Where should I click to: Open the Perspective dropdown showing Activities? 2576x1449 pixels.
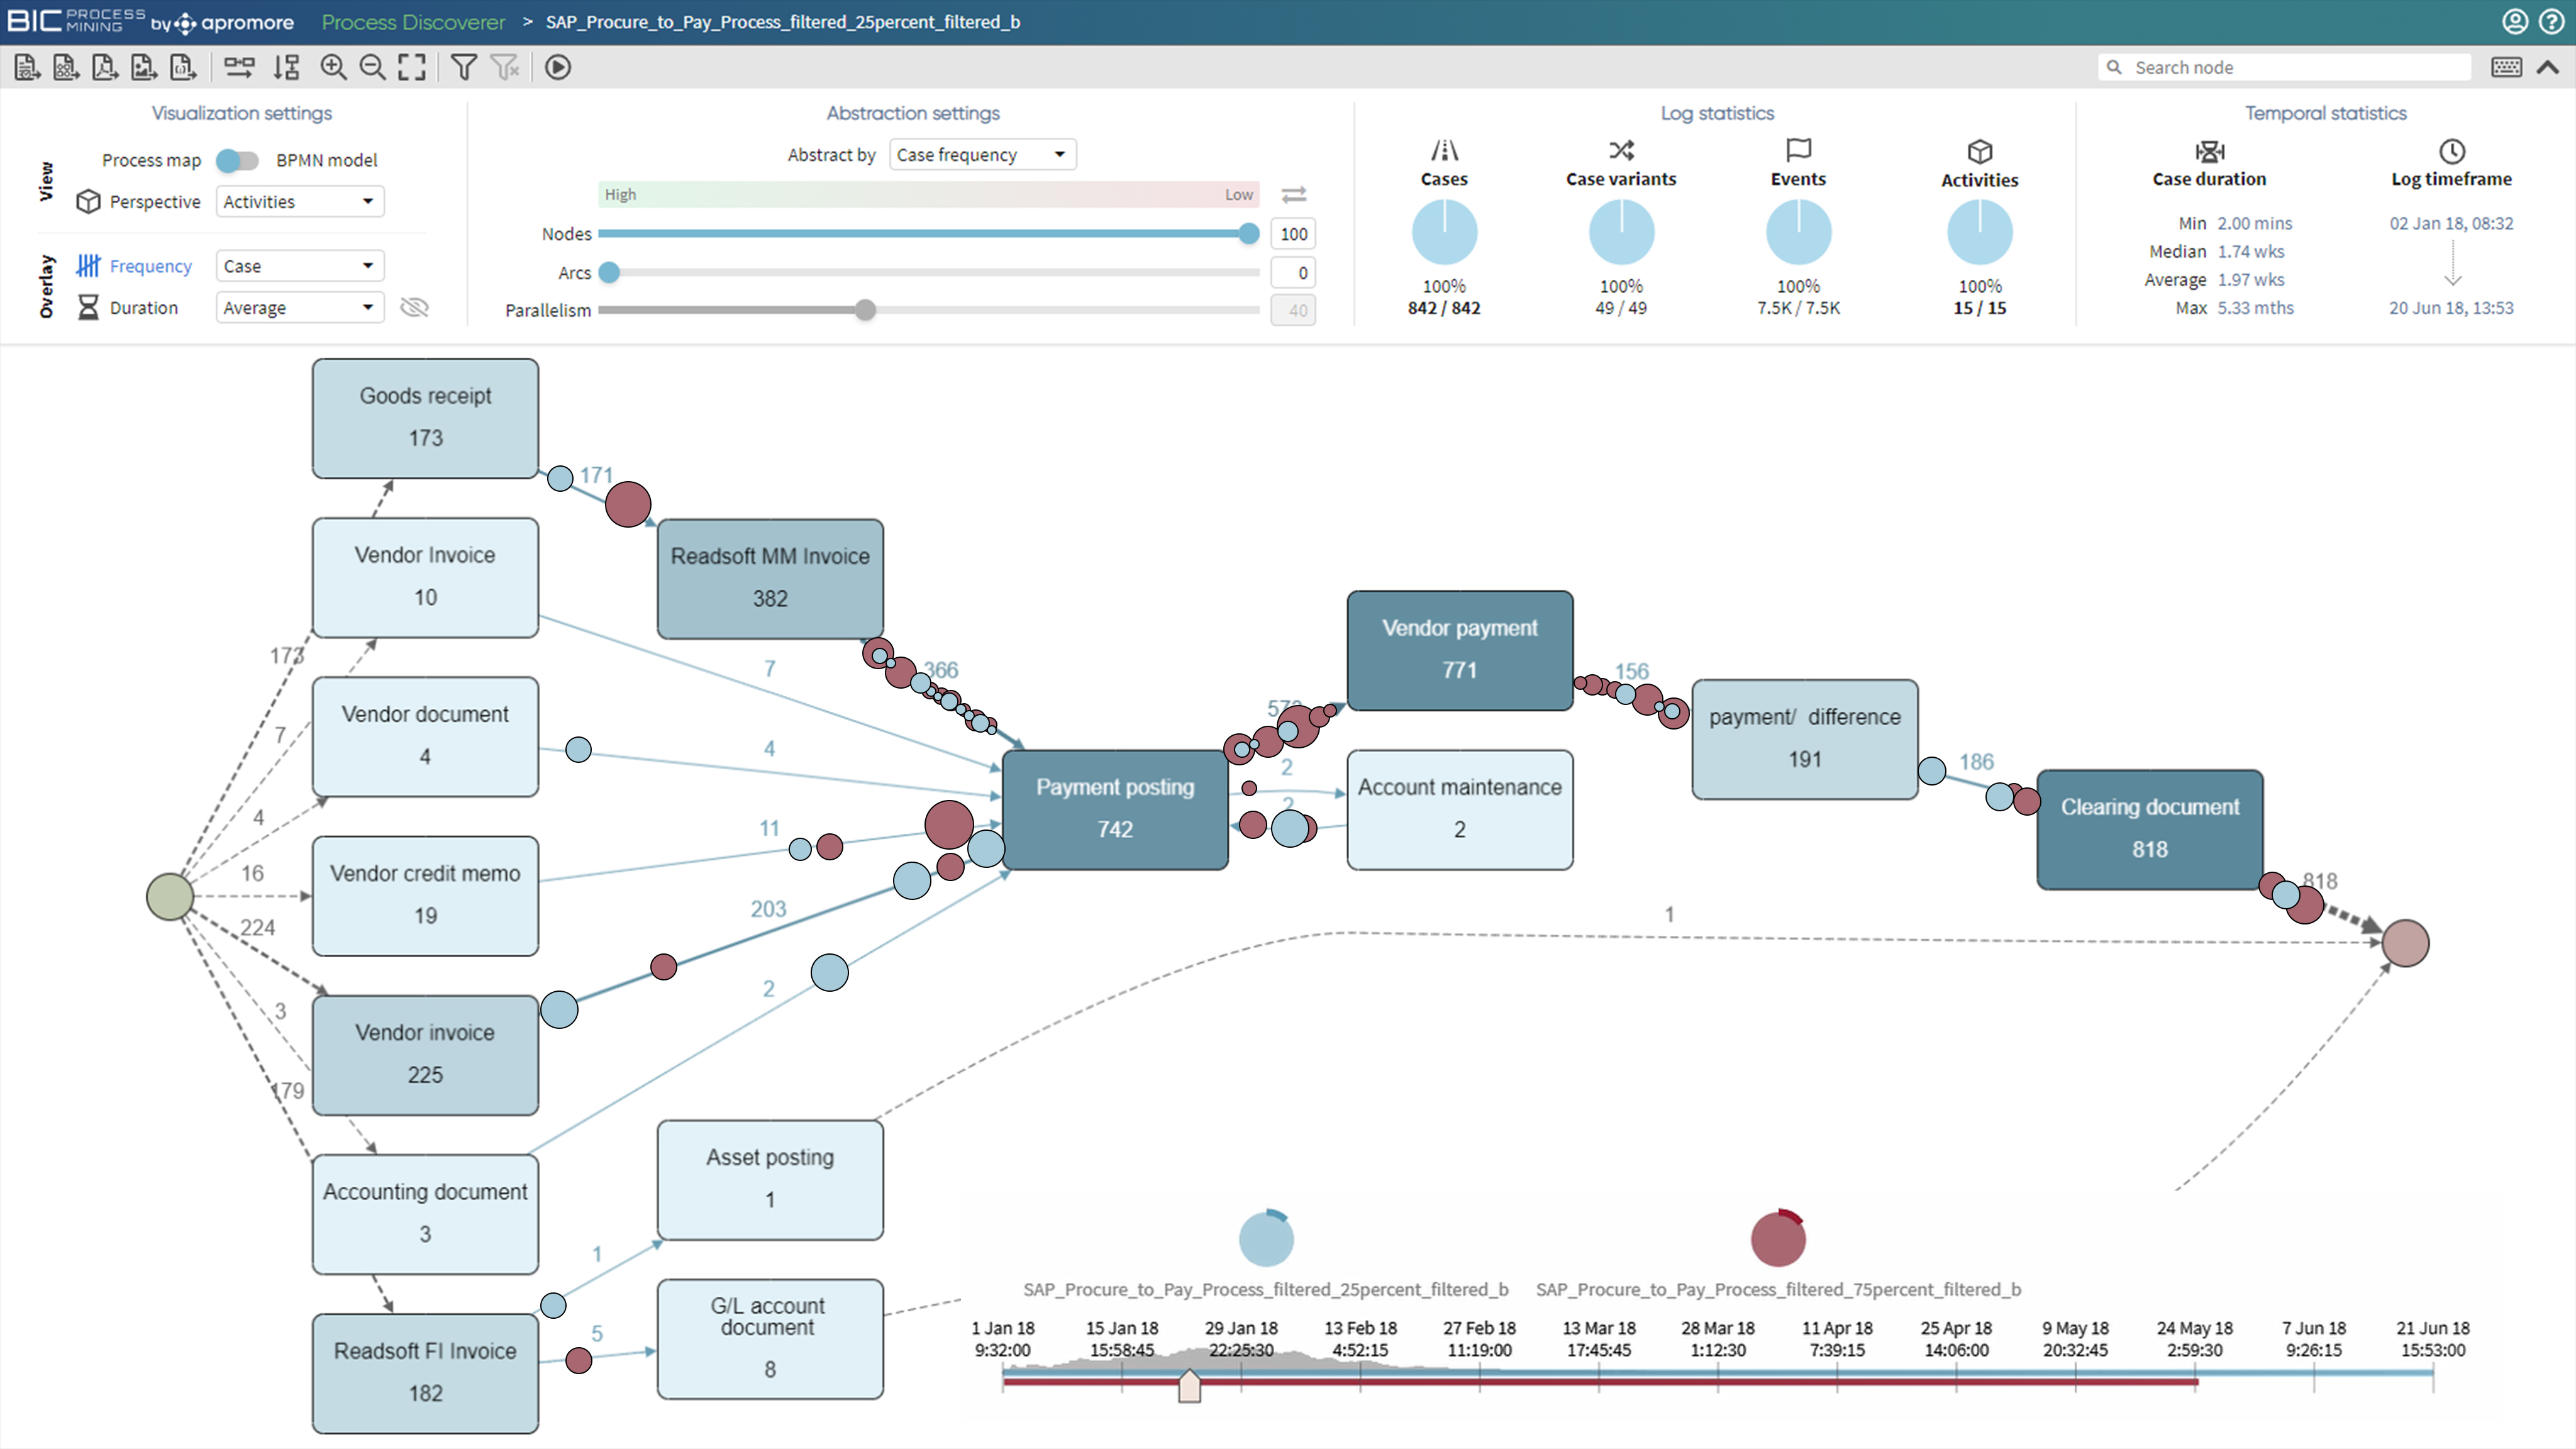coord(299,201)
